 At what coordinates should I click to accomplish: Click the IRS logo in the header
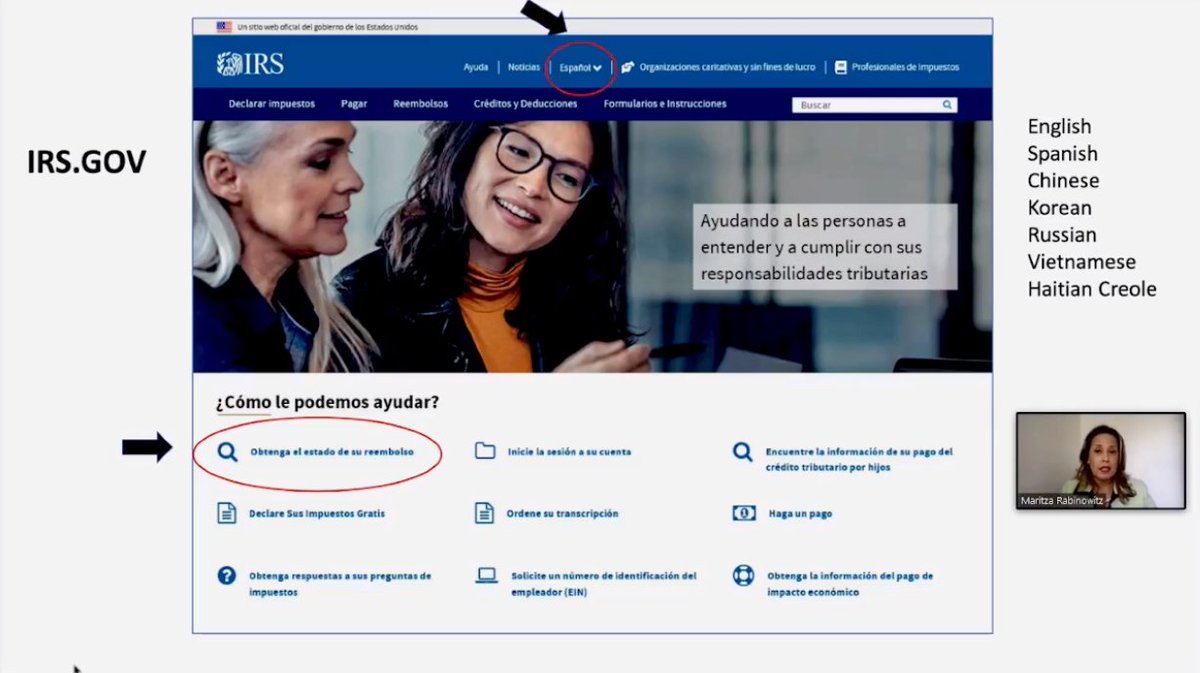[x=250, y=65]
